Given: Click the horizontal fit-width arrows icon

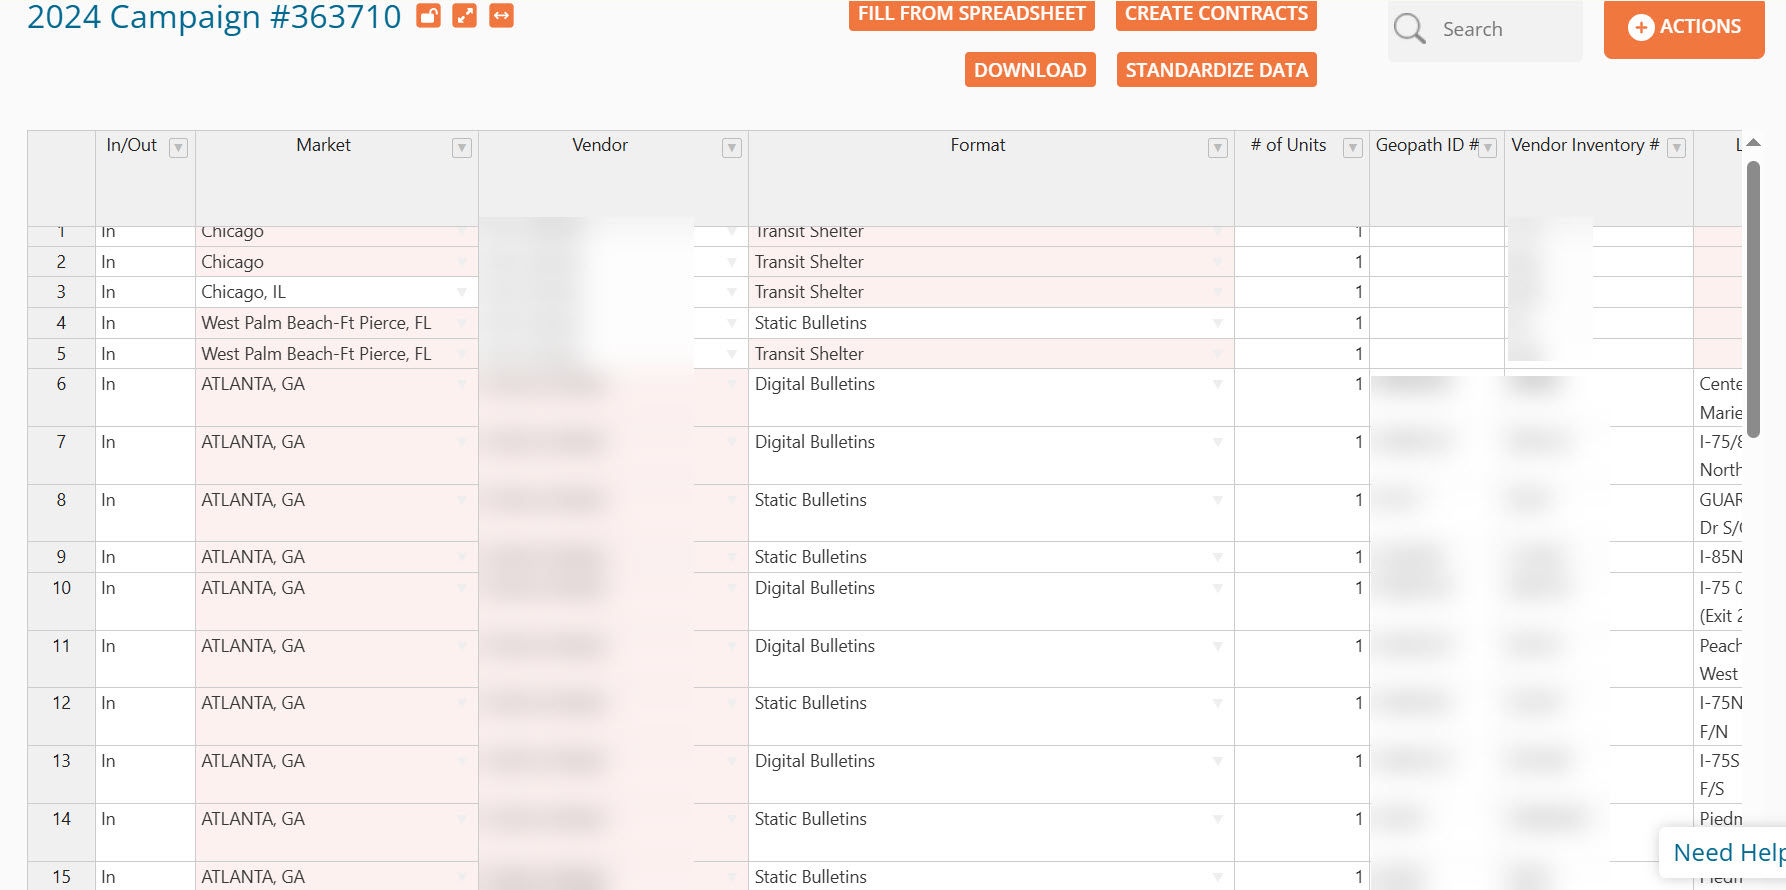Looking at the screenshot, I should pyautogui.click(x=501, y=15).
